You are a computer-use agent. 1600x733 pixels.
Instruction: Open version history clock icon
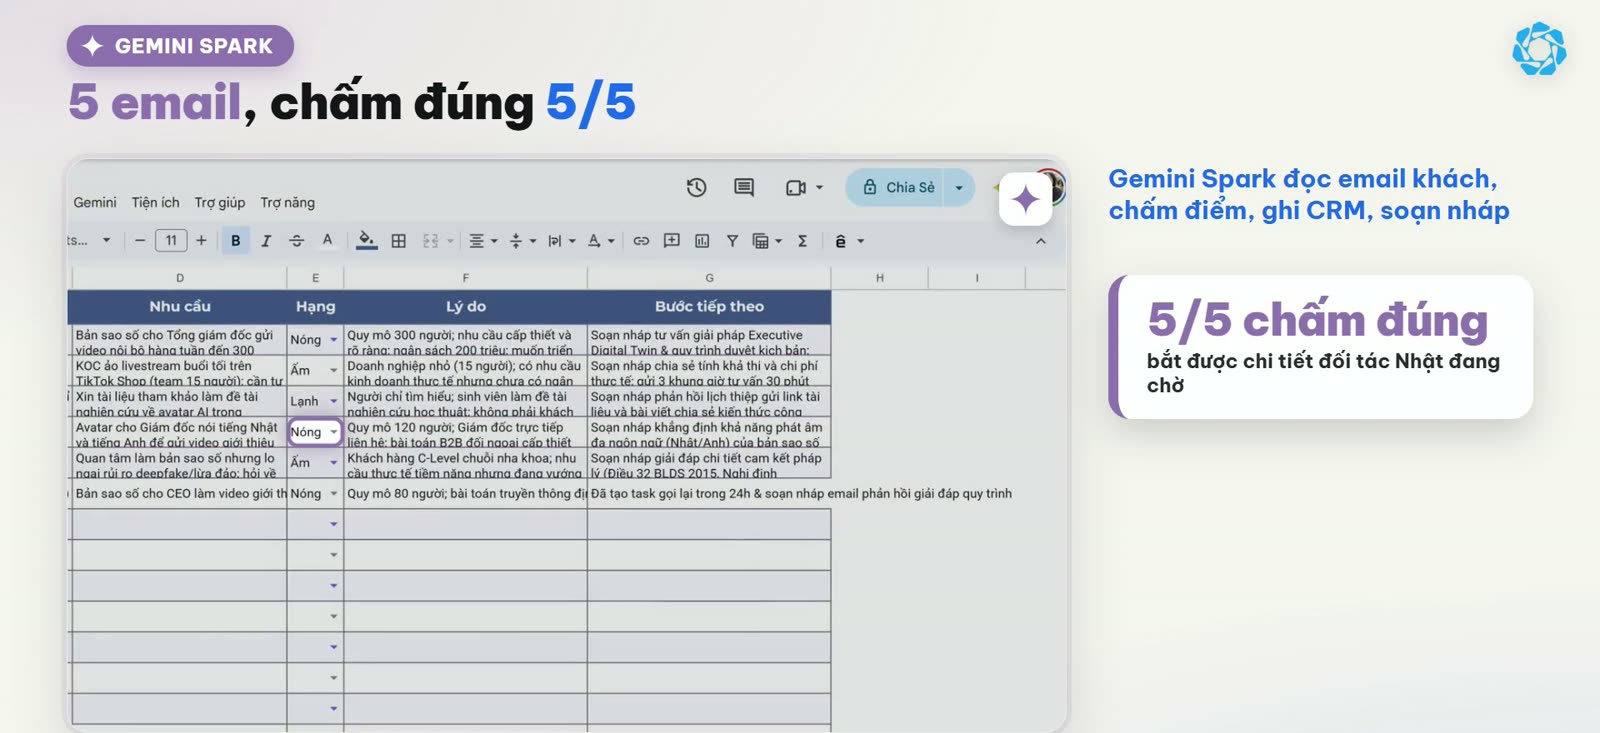[x=696, y=187]
